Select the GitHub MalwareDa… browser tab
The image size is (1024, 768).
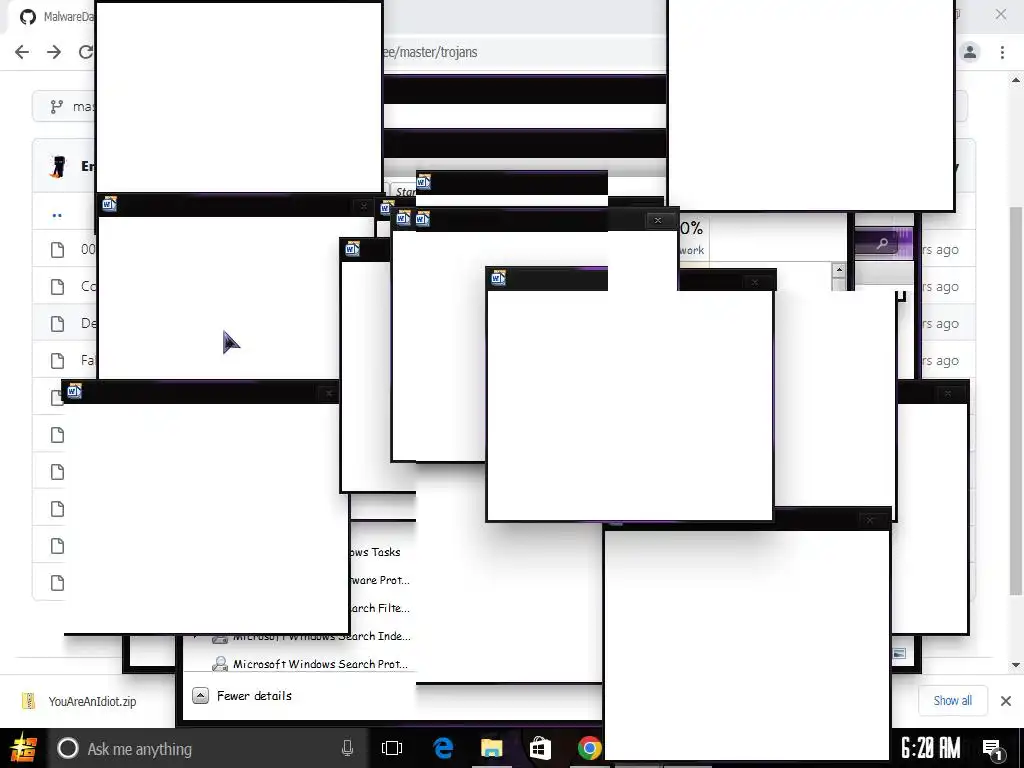(x=56, y=16)
